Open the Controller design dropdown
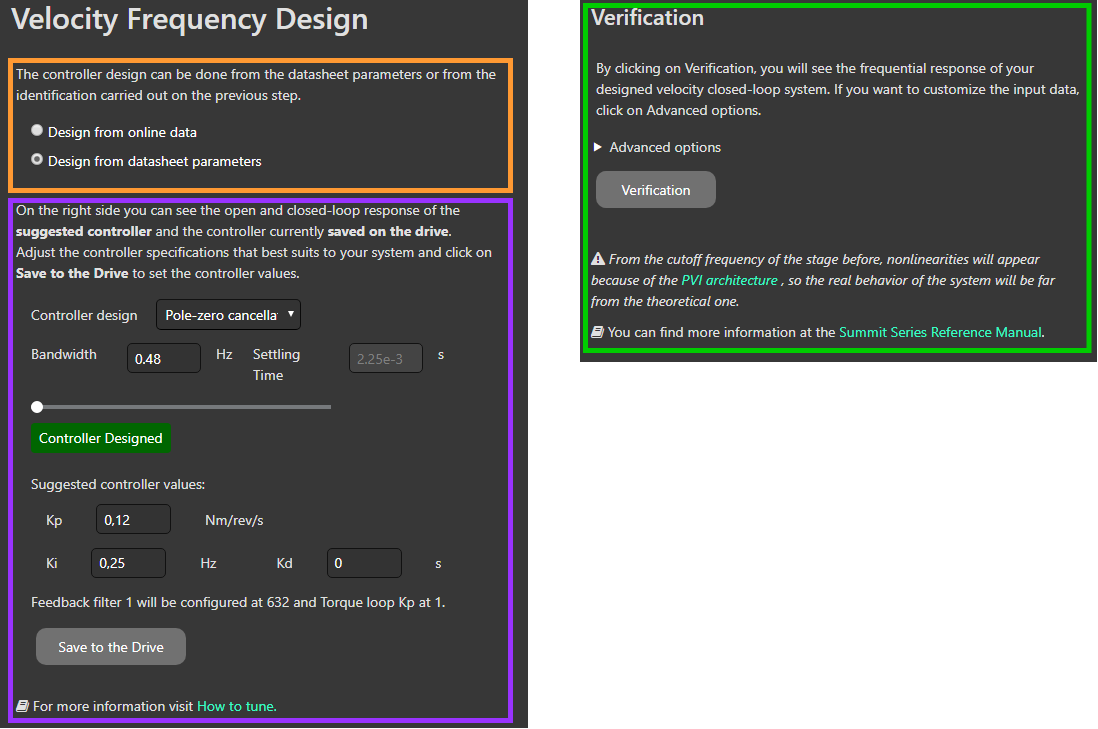This screenshot has width=1098, height=729. point(228,315)
